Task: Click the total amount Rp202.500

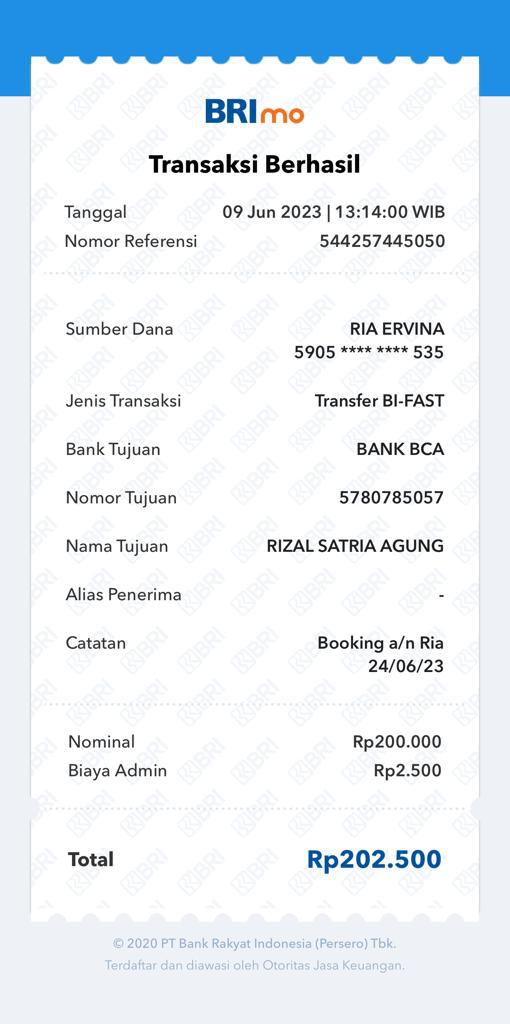Action: tap(374, 859)
